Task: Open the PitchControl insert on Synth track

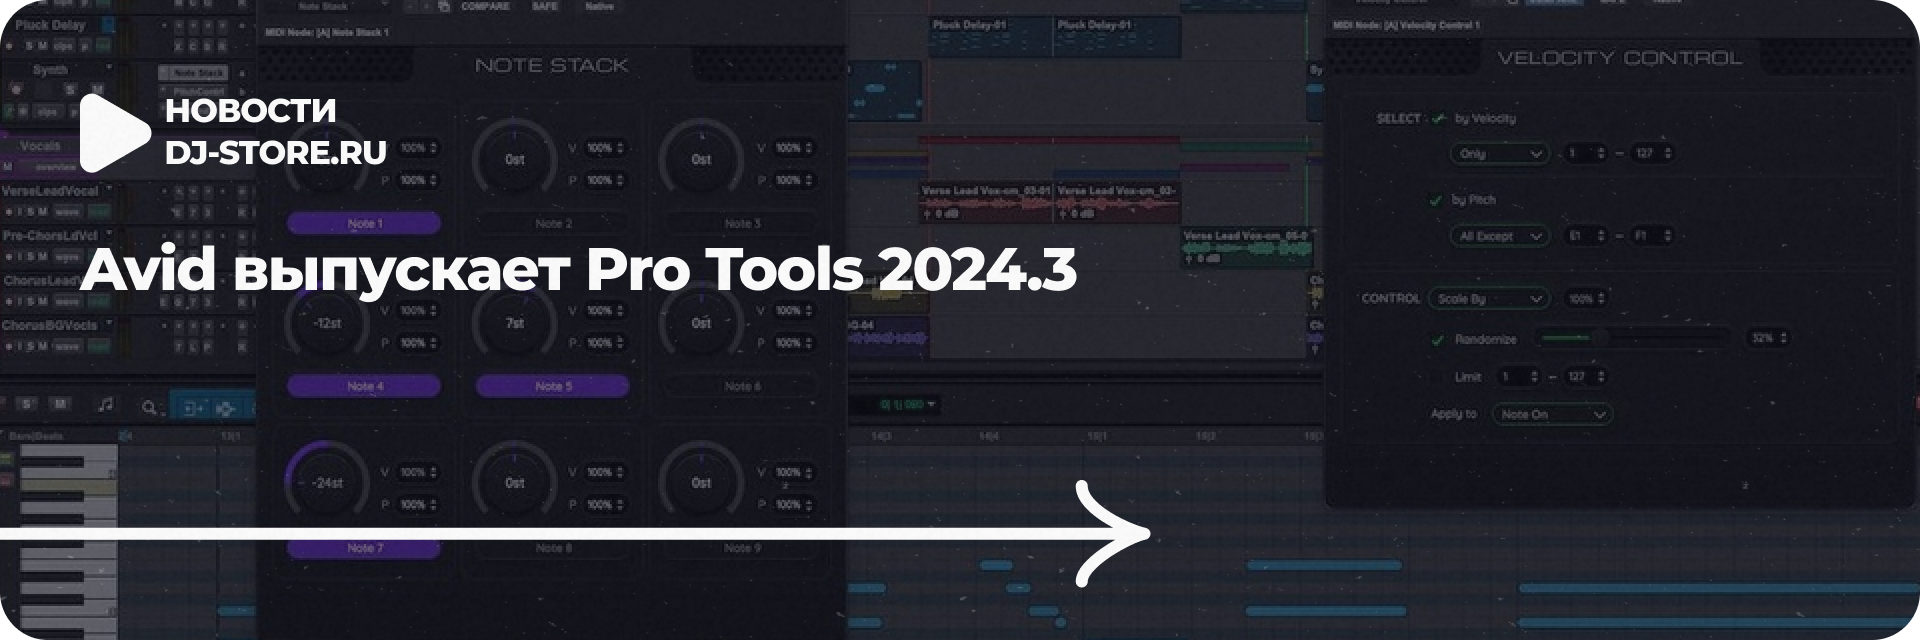Action: pyautogui.click(x=194, y=91)
